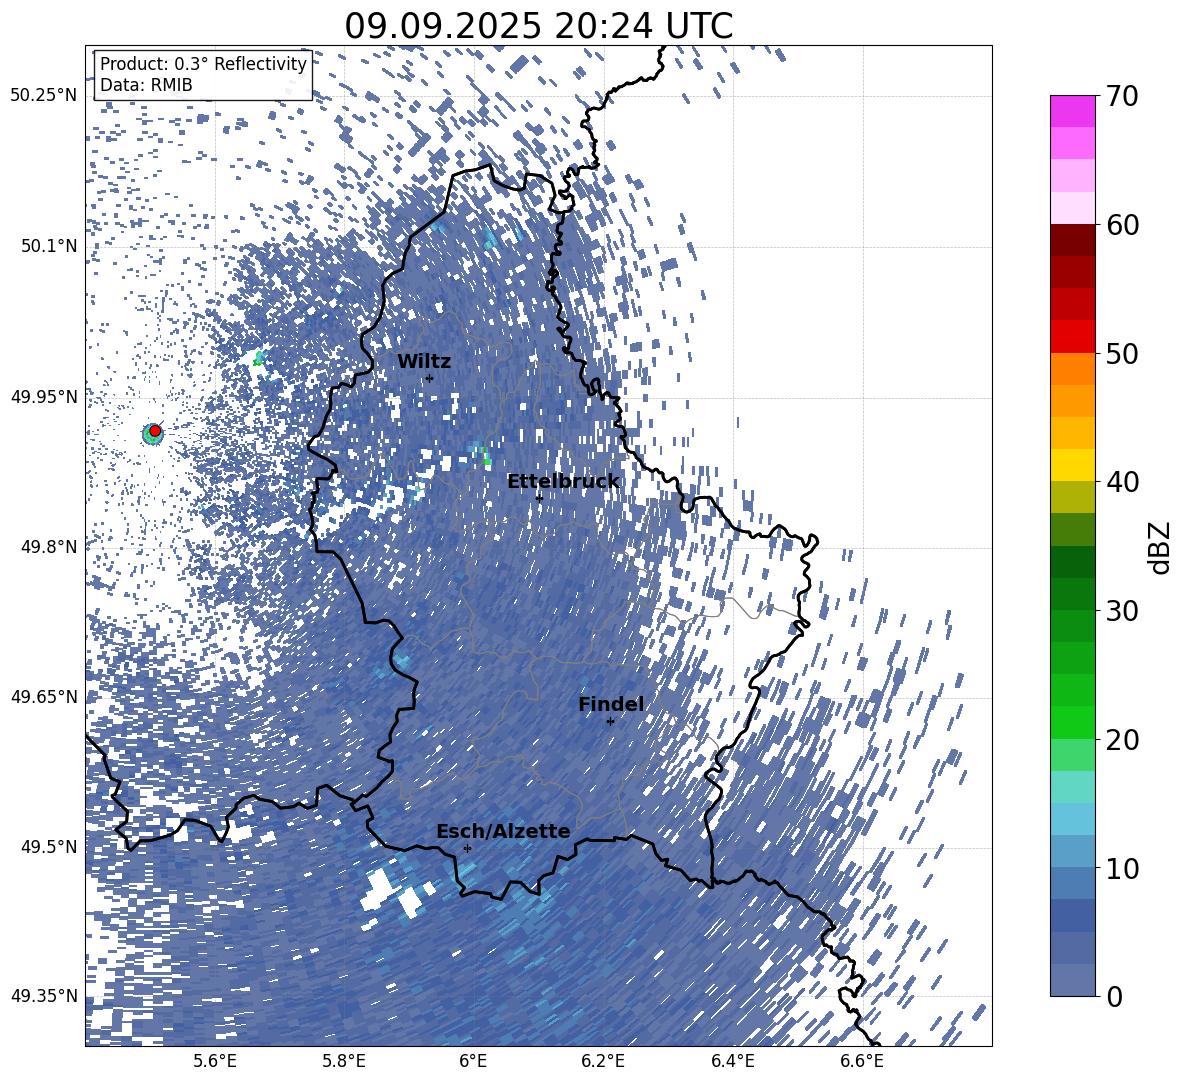Click the 70 colorbar tick label

pyautogui.click(x=1122, y=97)
